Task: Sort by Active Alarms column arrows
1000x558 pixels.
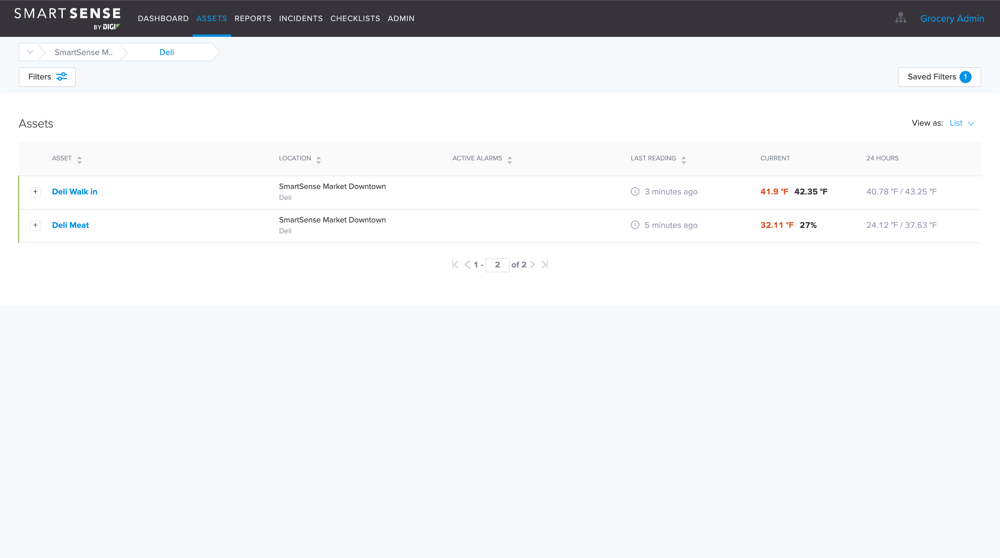Action: 510,159
